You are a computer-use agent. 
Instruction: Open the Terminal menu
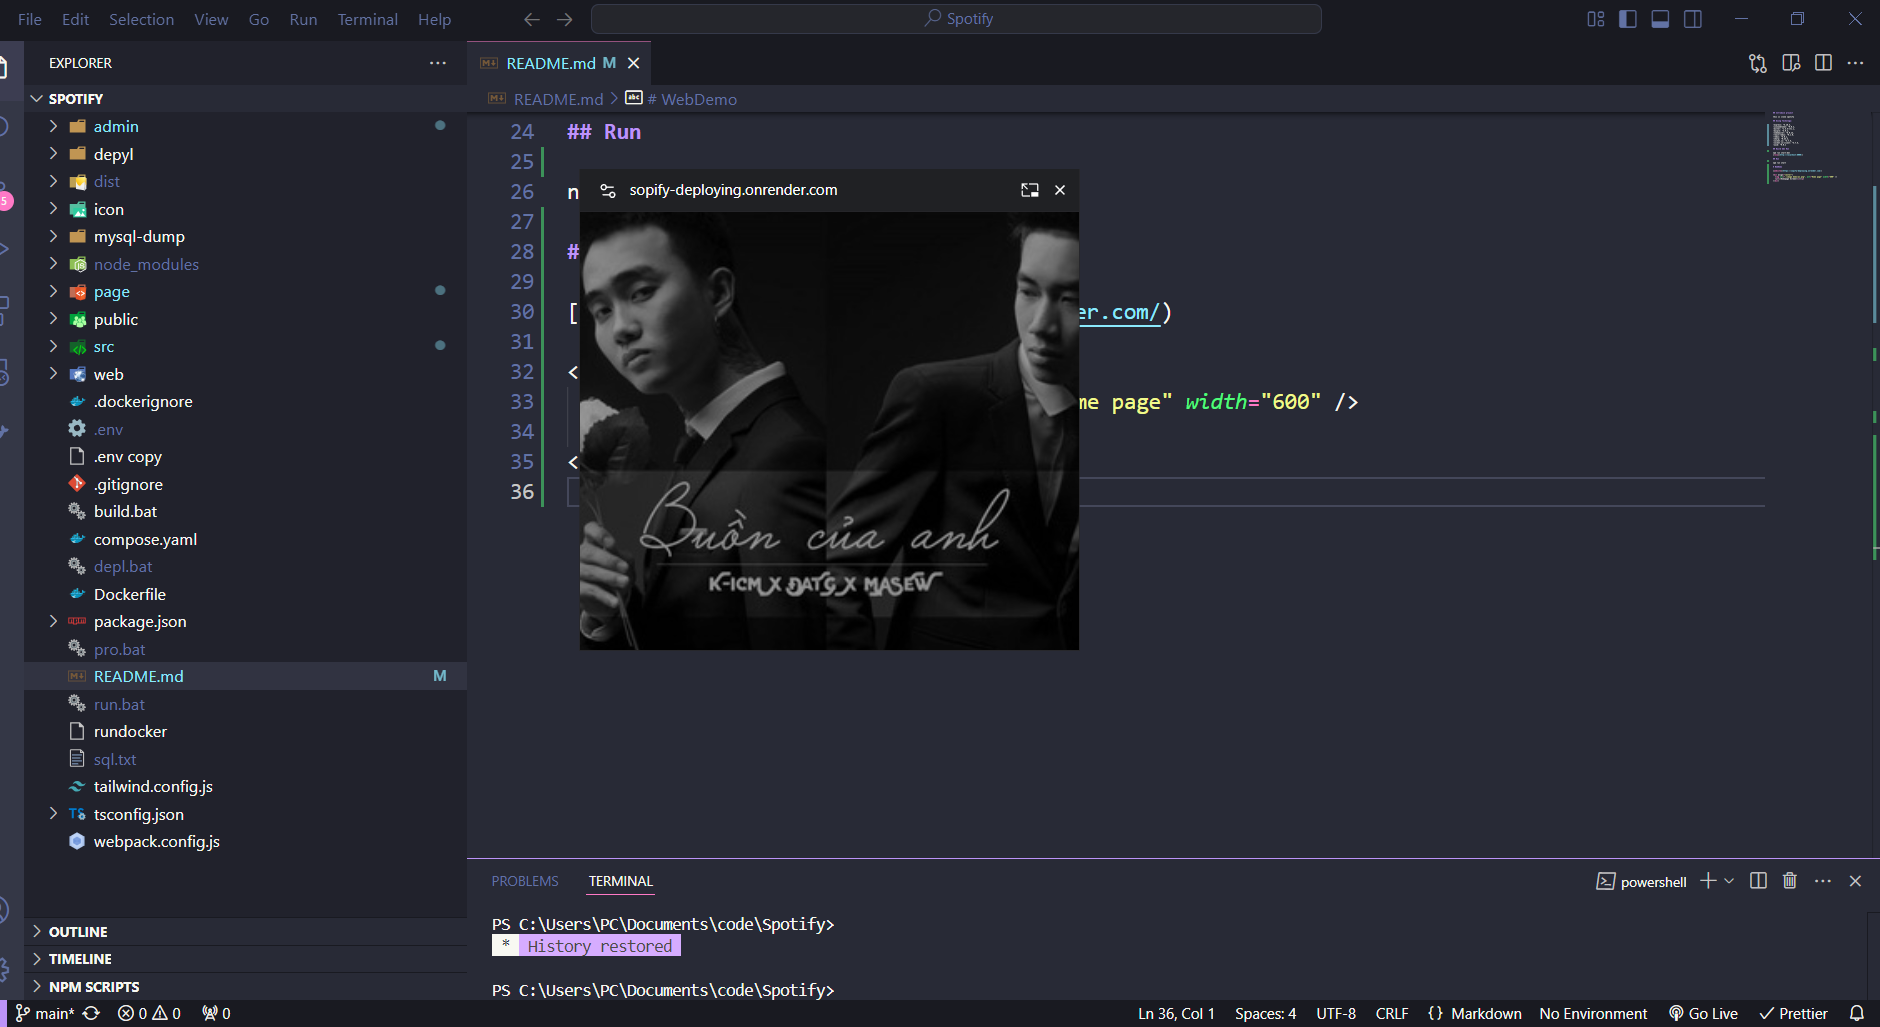point(367,19)
